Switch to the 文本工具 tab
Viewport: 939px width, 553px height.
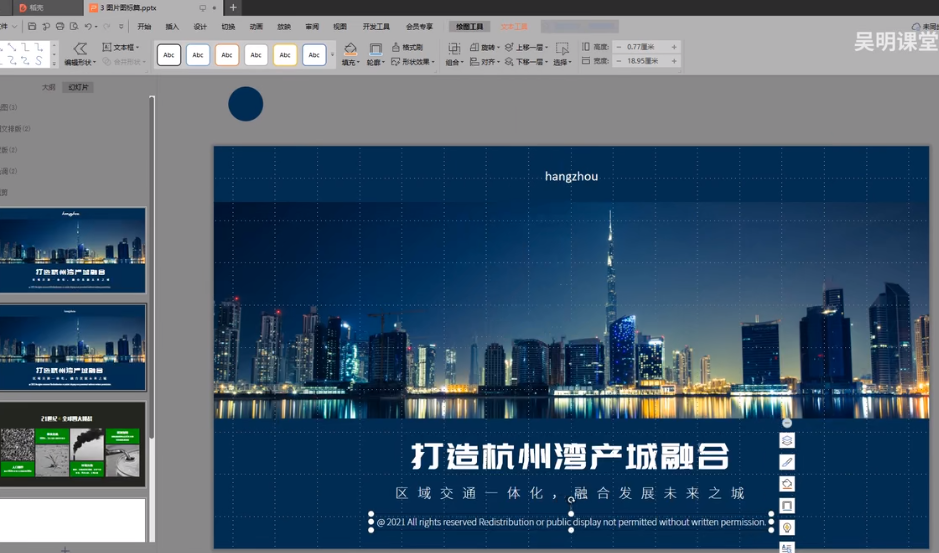coord(514,26)
